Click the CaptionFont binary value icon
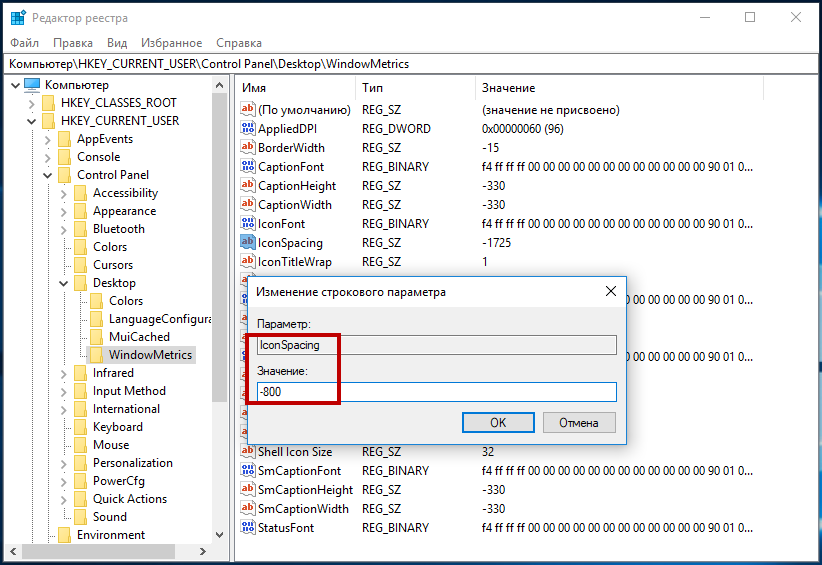 [247, 166]
